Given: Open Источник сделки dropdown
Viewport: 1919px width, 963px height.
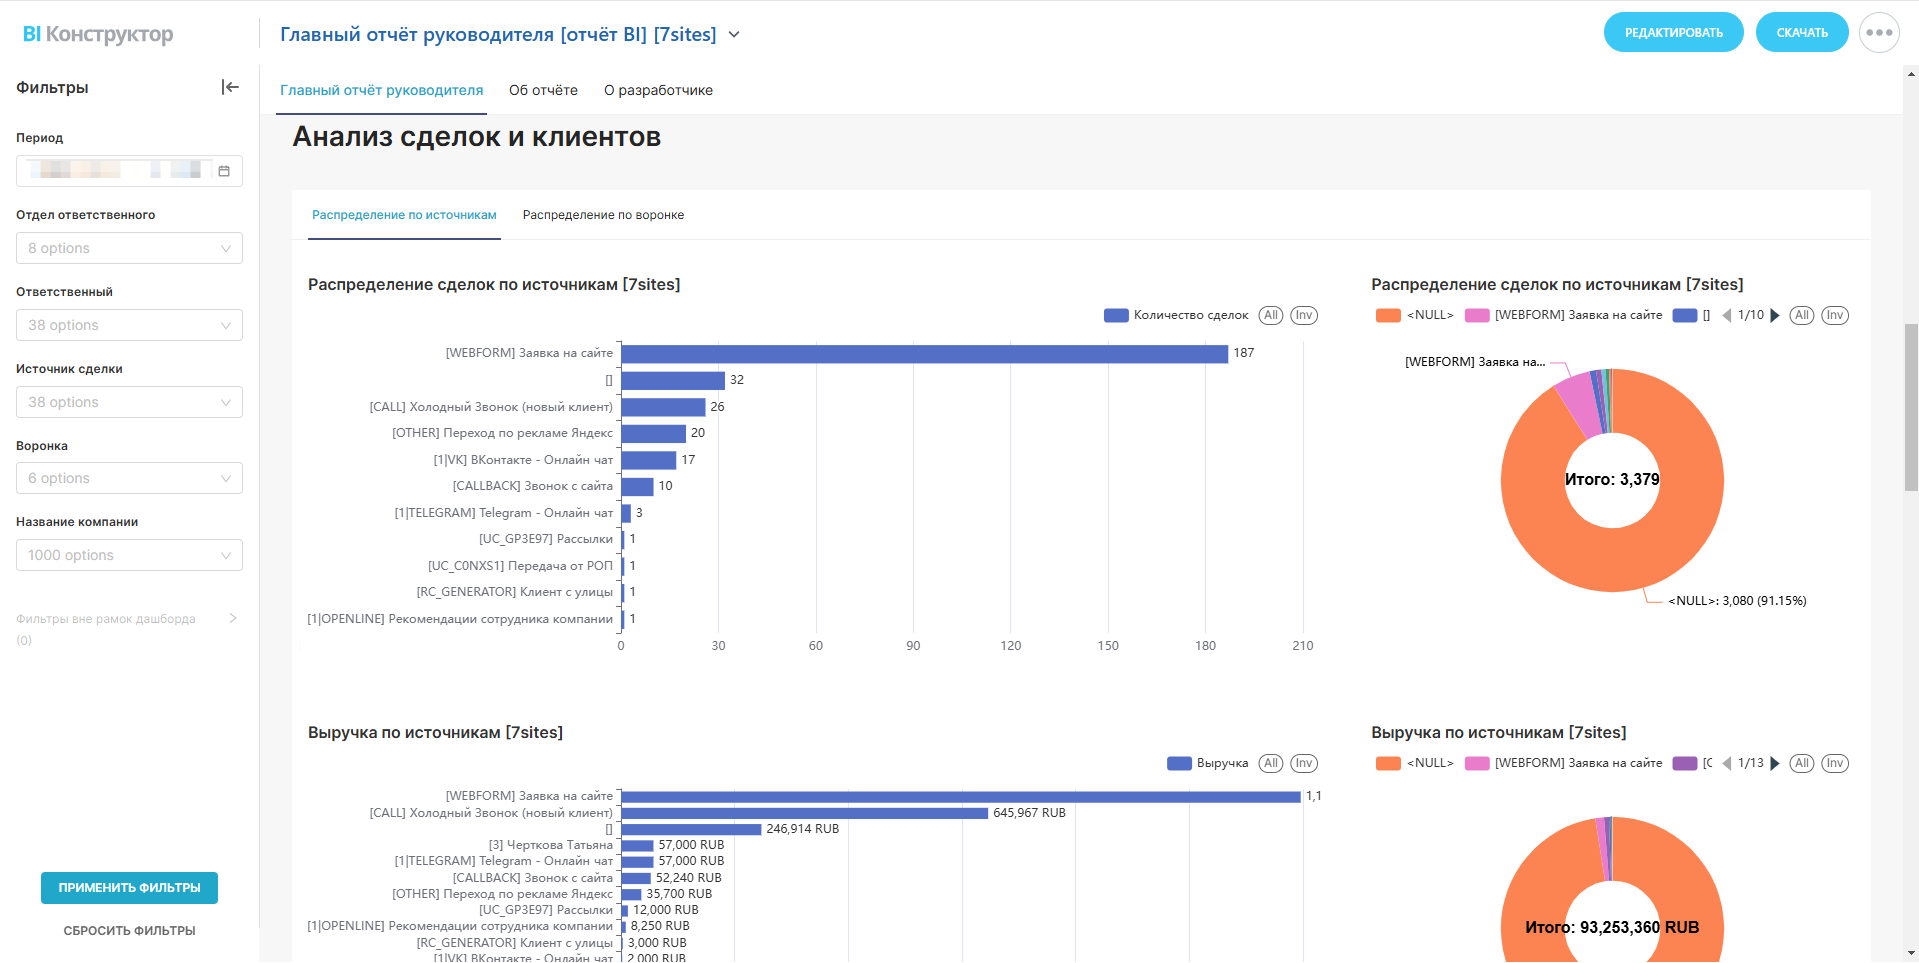Looking at the screenshot, I should 129,402.
